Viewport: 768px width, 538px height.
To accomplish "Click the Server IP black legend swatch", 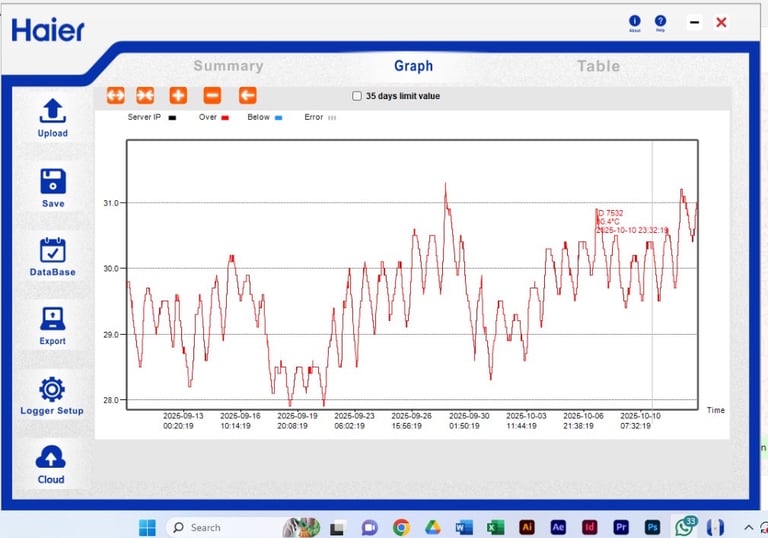I will click(172, 118).
